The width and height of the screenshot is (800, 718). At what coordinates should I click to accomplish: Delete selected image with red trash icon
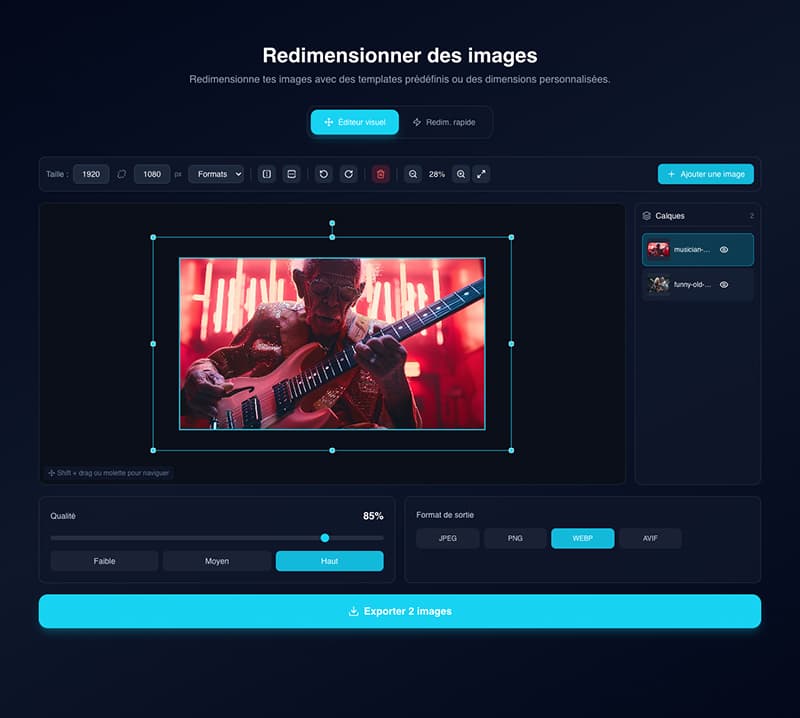coord(380,174)
